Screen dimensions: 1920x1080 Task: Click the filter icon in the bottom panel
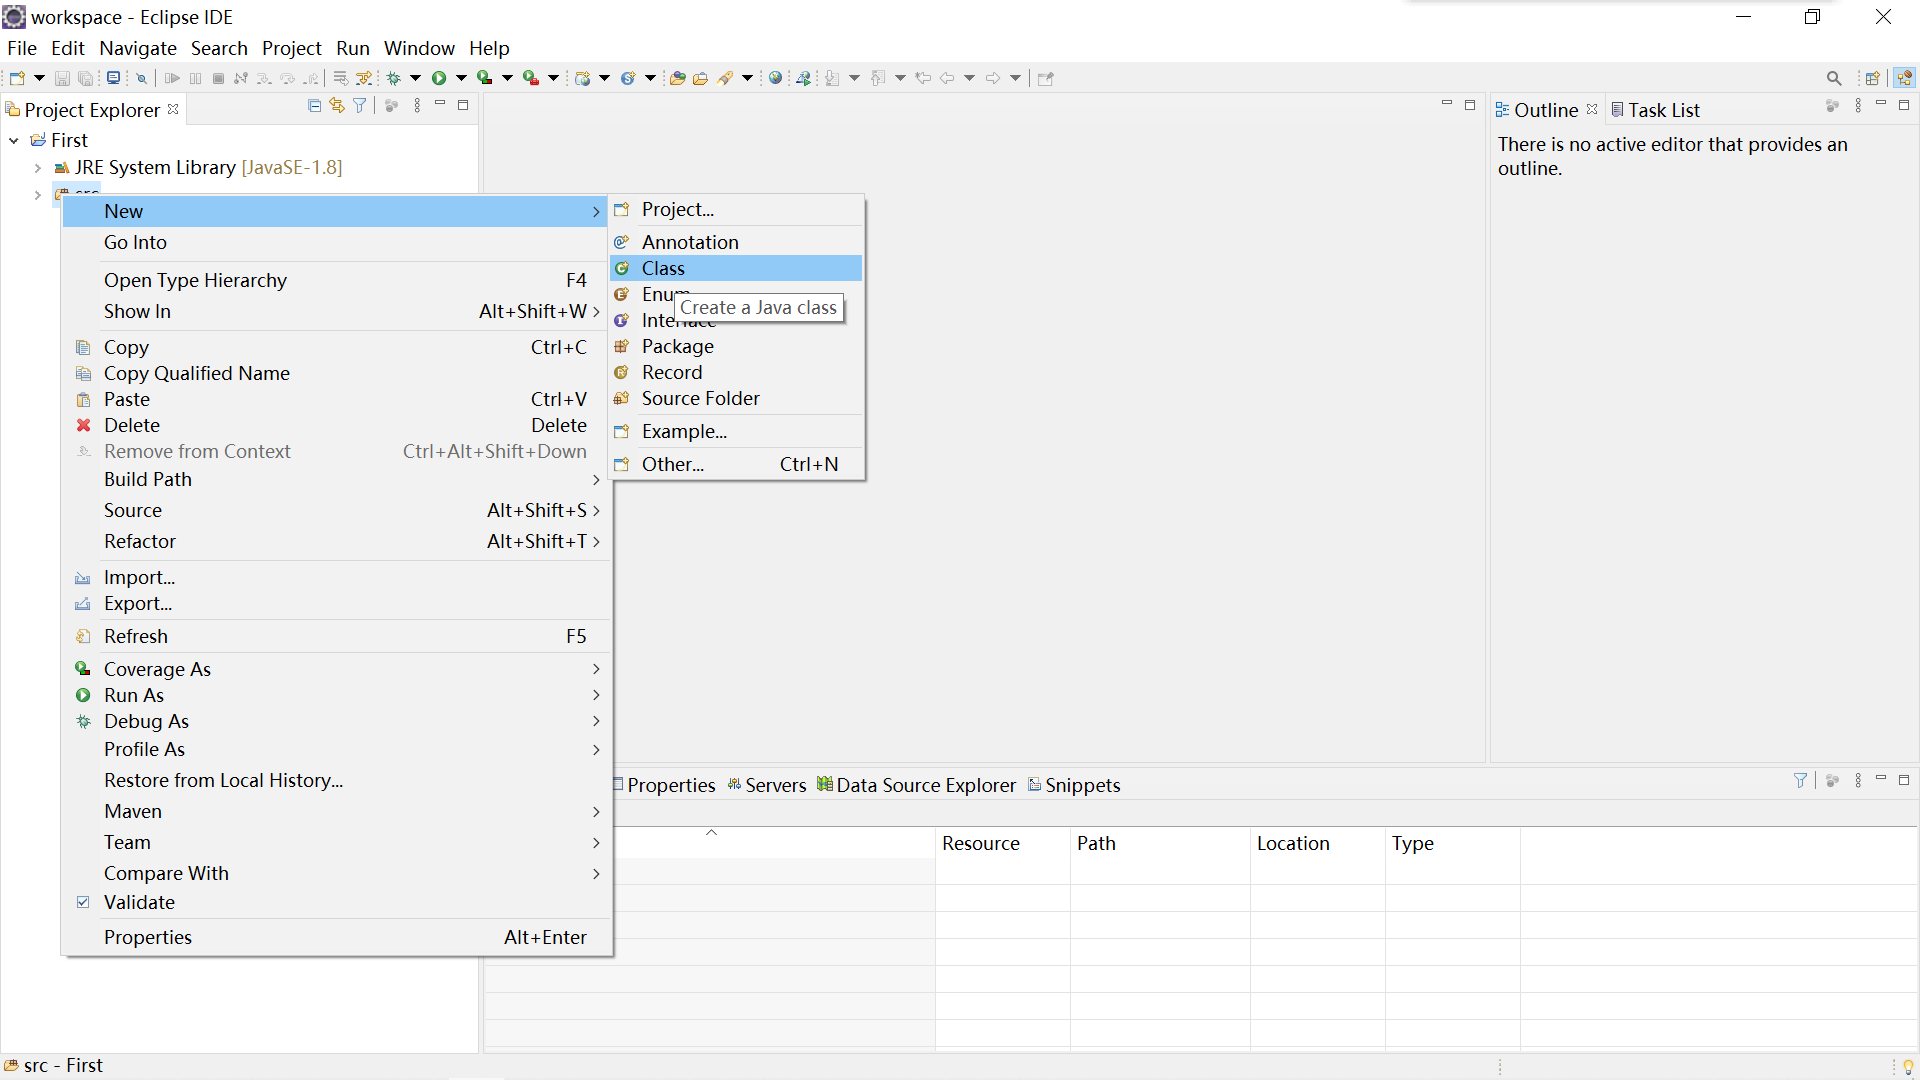(x=1800, y=780)
